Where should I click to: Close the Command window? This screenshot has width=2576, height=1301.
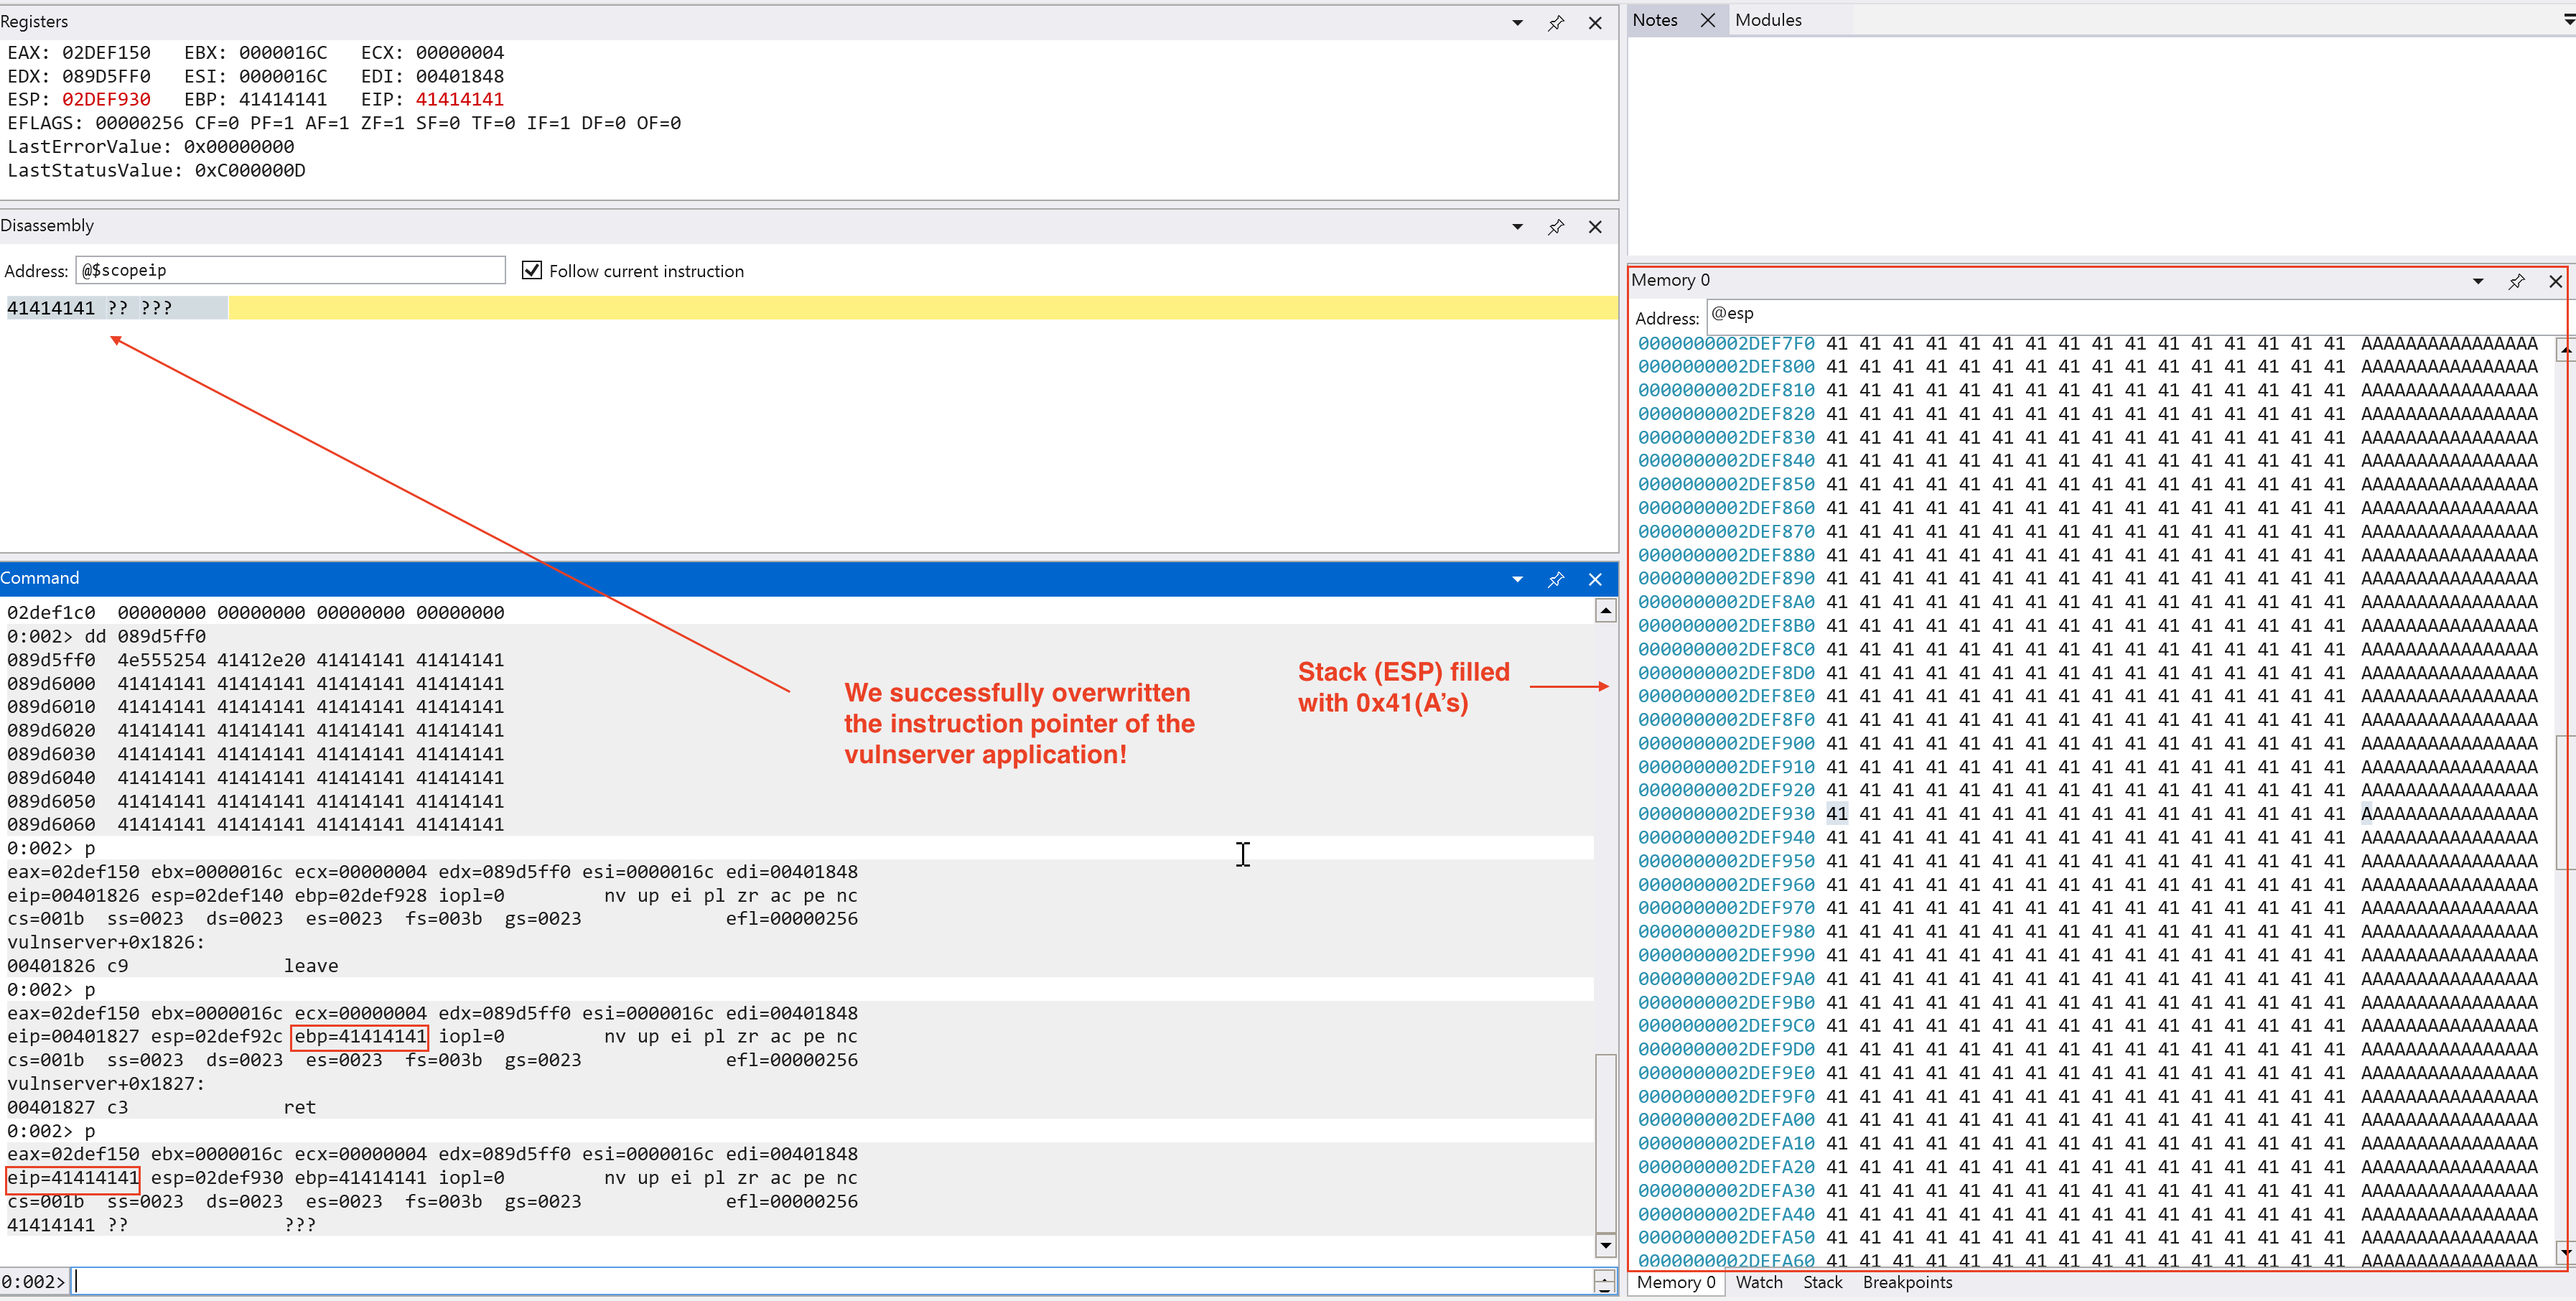[x=1595, y=579]
